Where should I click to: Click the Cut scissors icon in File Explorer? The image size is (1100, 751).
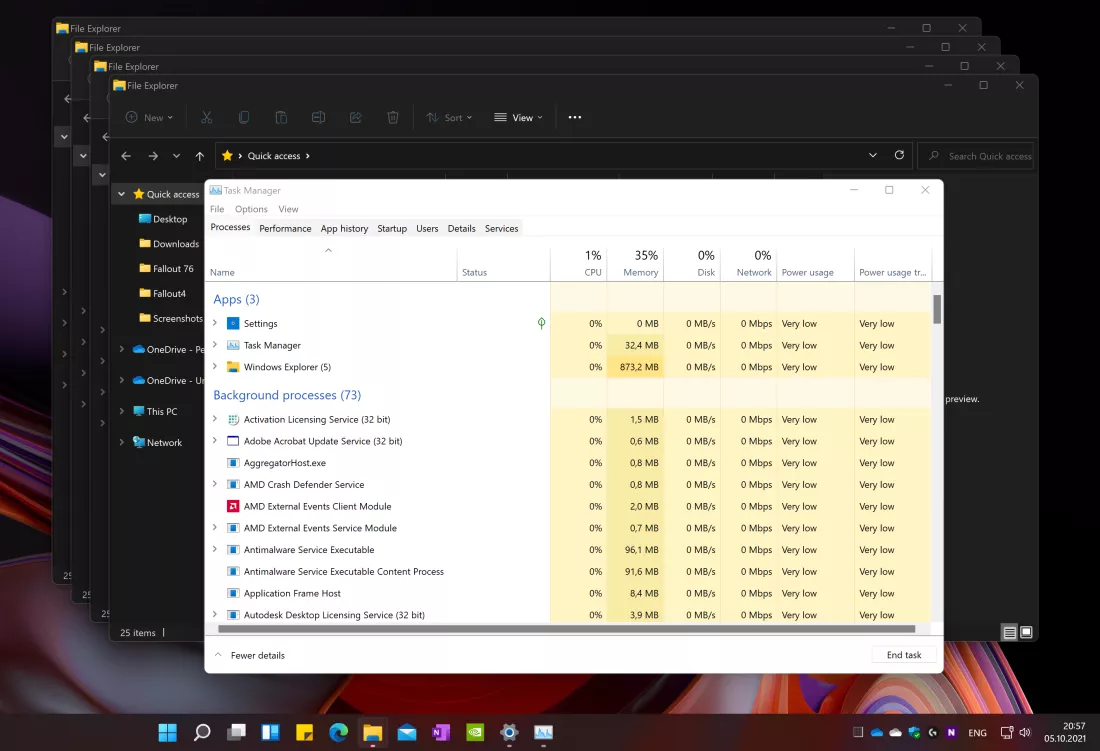pyautogui.click(x=206, y=117)
